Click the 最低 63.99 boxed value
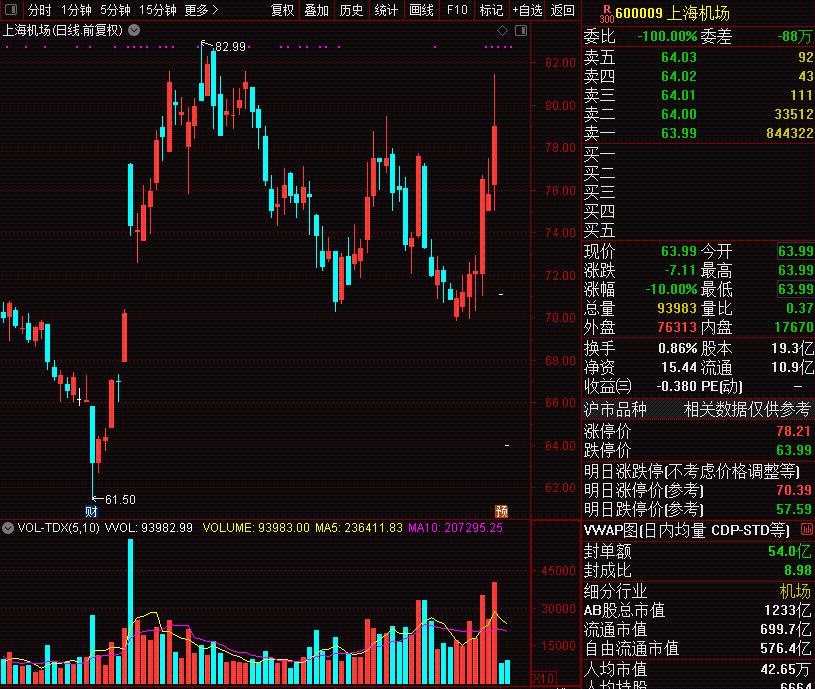815x689 pixels. [x=795, y=289]
